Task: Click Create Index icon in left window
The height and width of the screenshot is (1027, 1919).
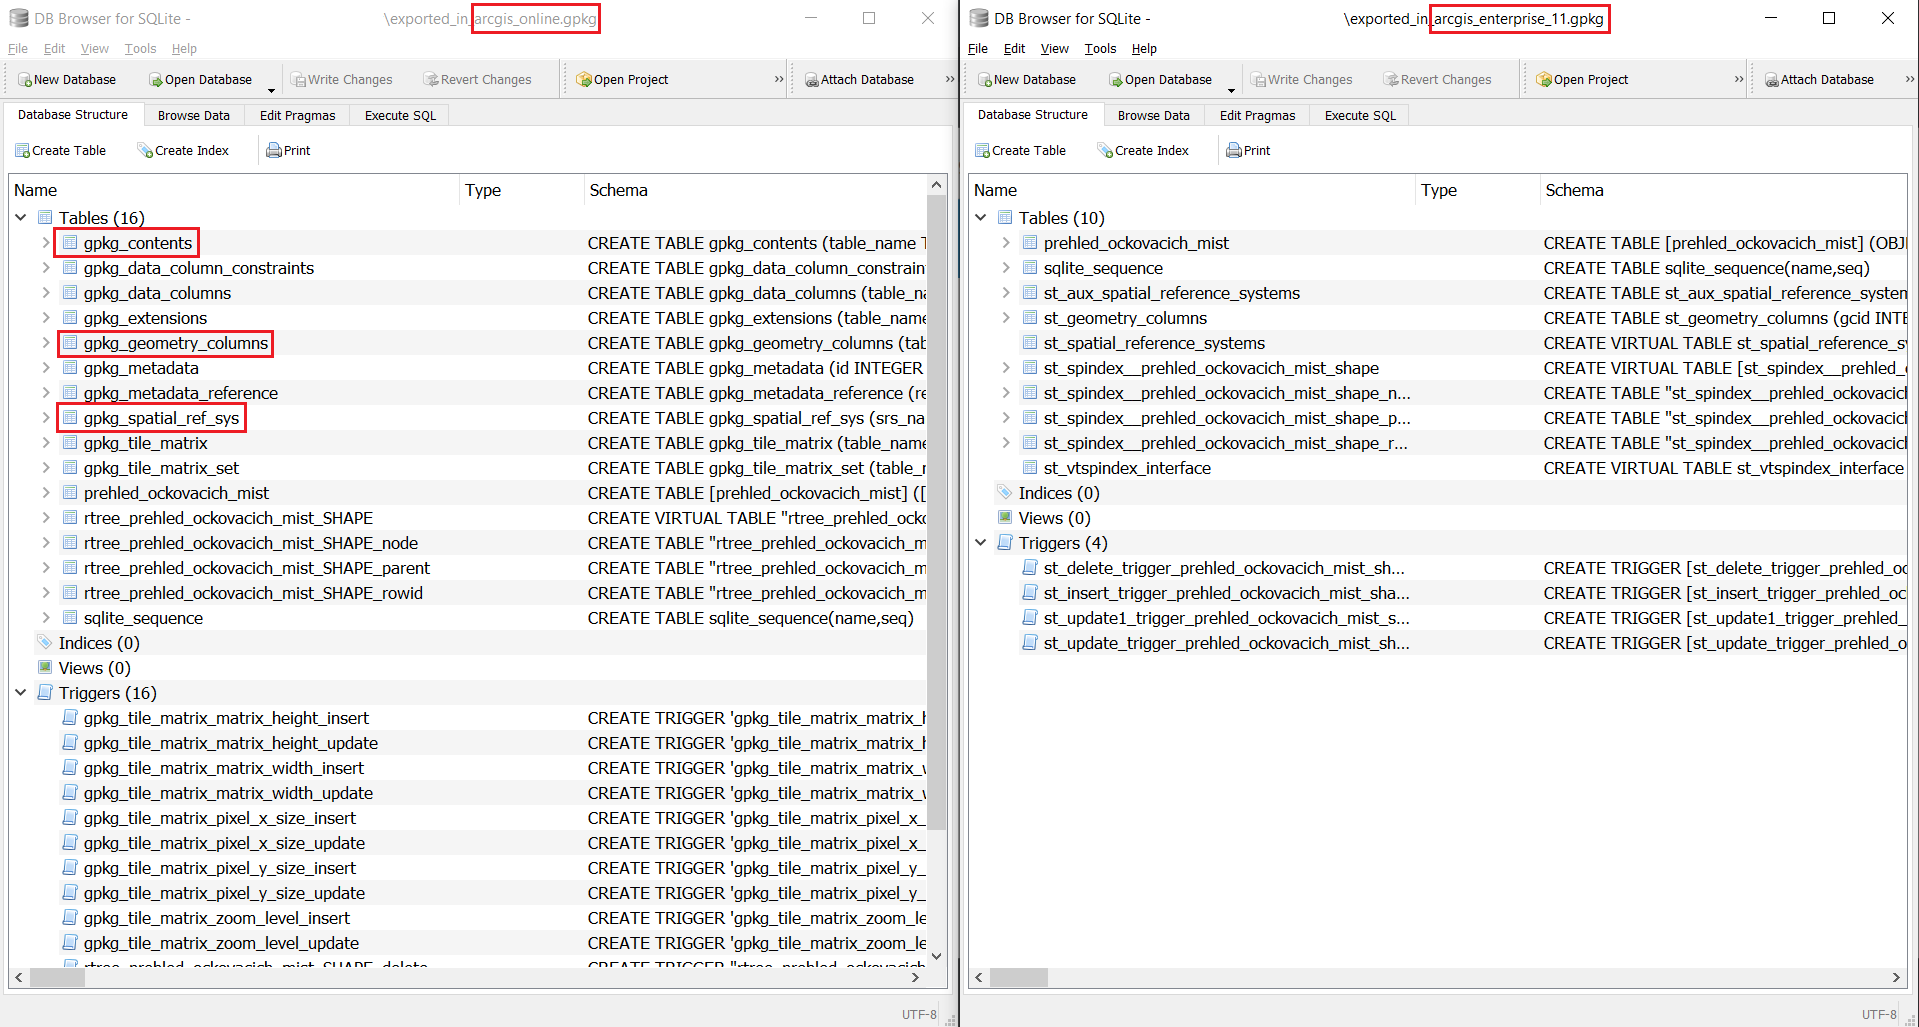Action: click(146, 151)
